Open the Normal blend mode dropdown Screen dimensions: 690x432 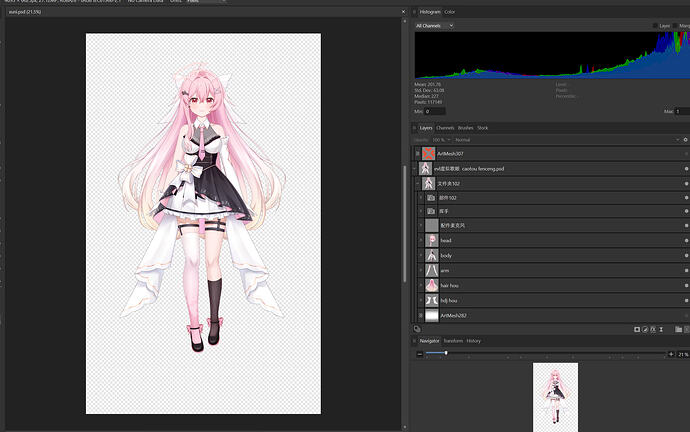(x=567, y=140)
